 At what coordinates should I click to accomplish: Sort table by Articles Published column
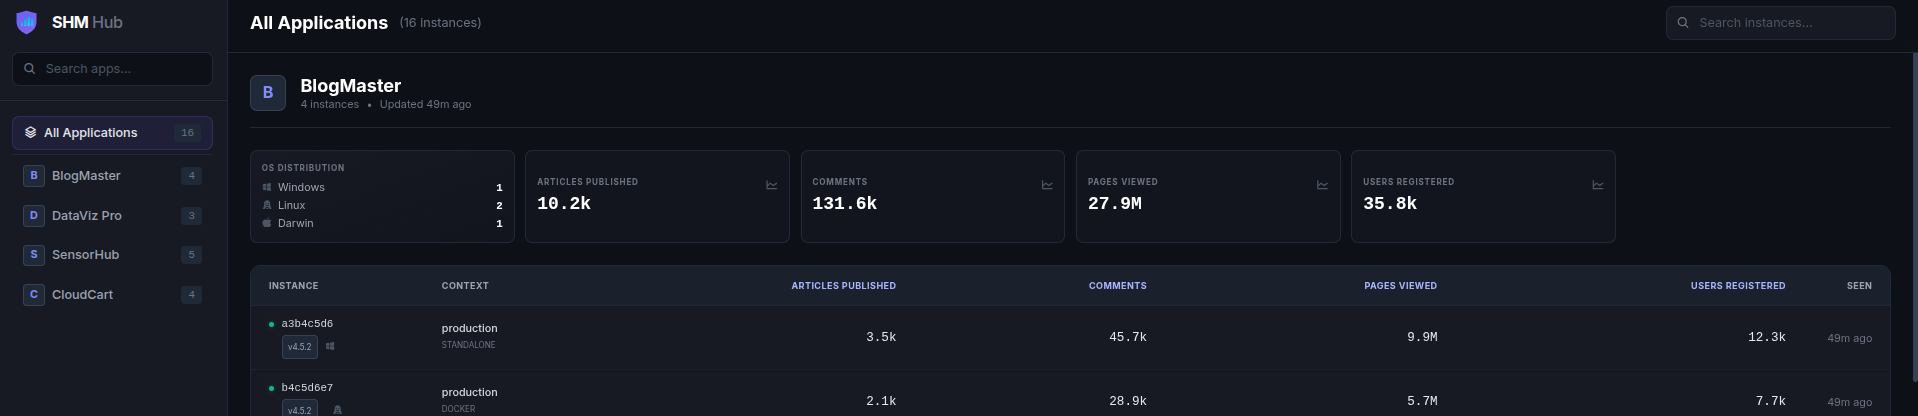click(843, 286)
